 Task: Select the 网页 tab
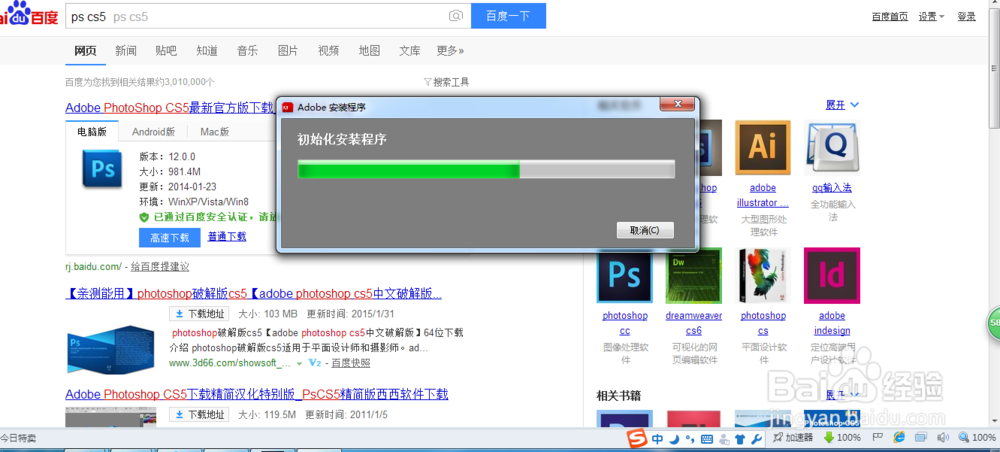85,50
